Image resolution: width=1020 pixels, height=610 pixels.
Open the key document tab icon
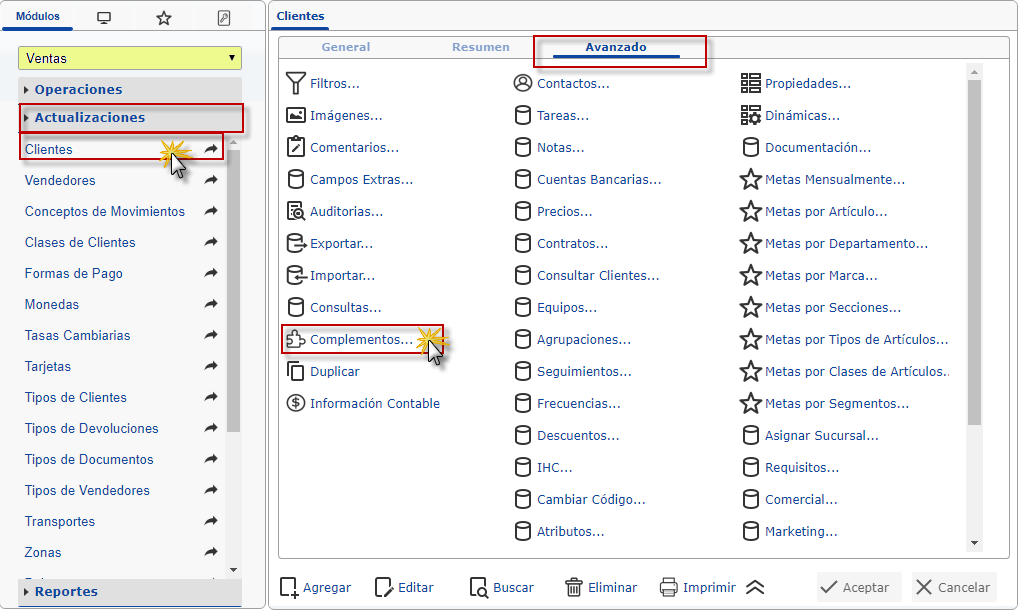[x=224, y=18]
